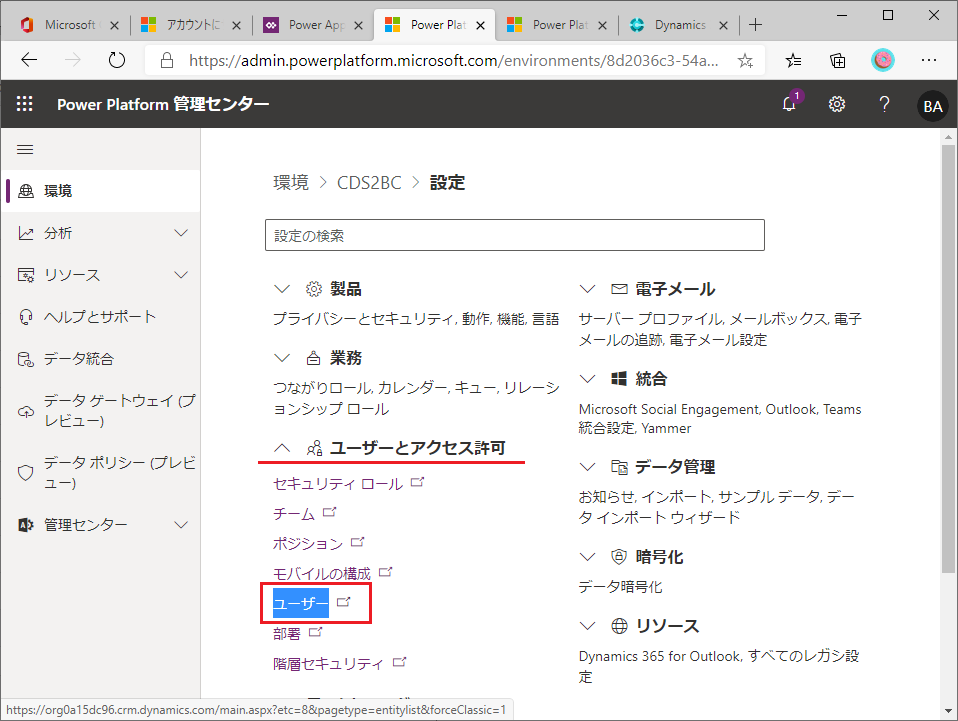Viewport: 958px width, 721px height.
Task: Open the highlighted ユーザー link
Action: (x=301, y=604)
